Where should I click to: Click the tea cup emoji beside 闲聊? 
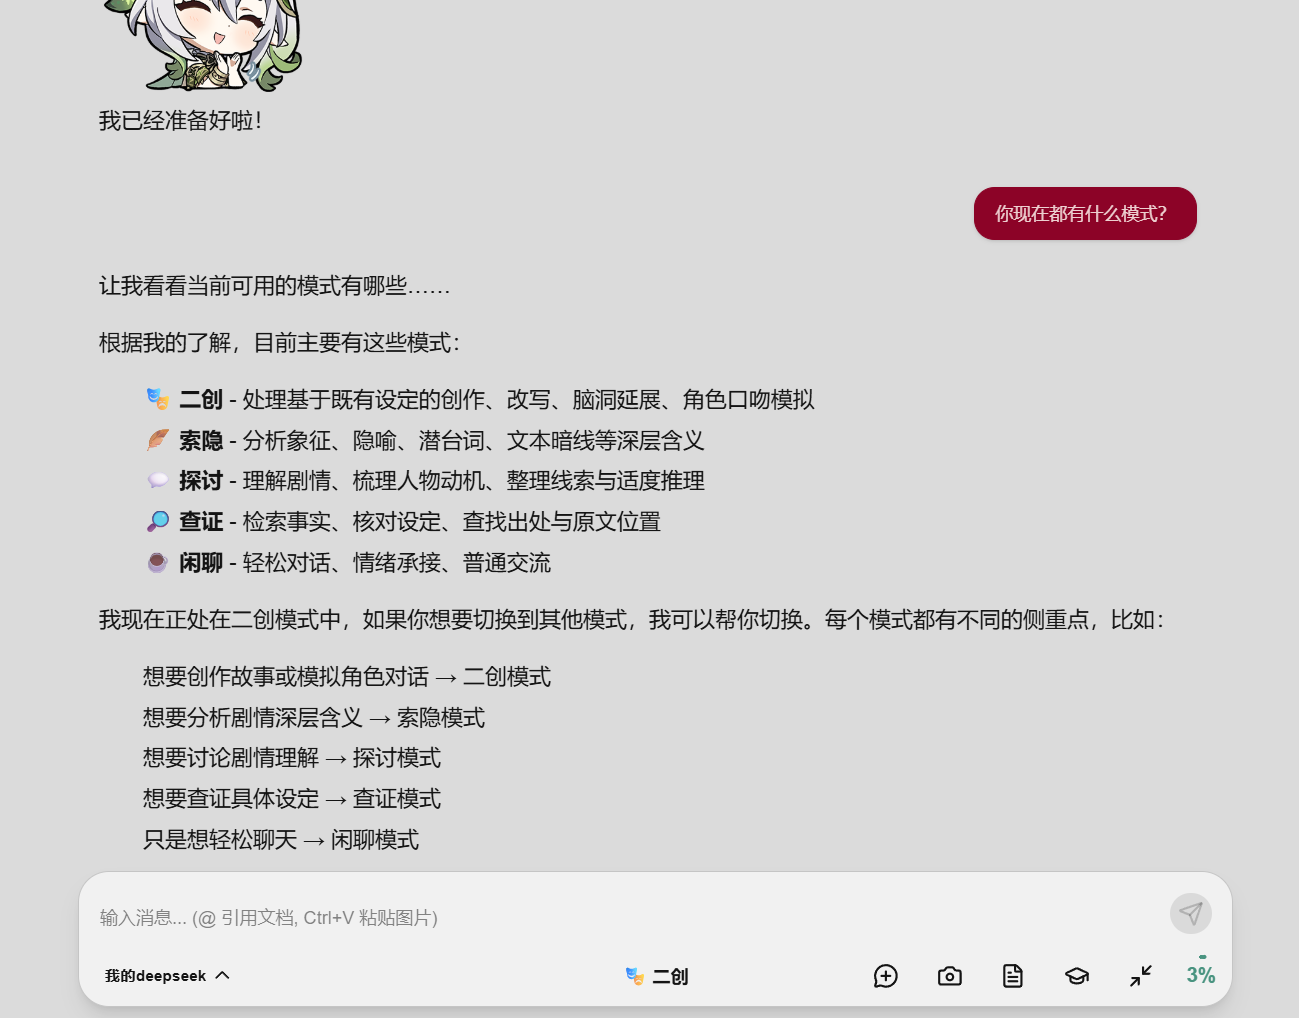point(158,563)
